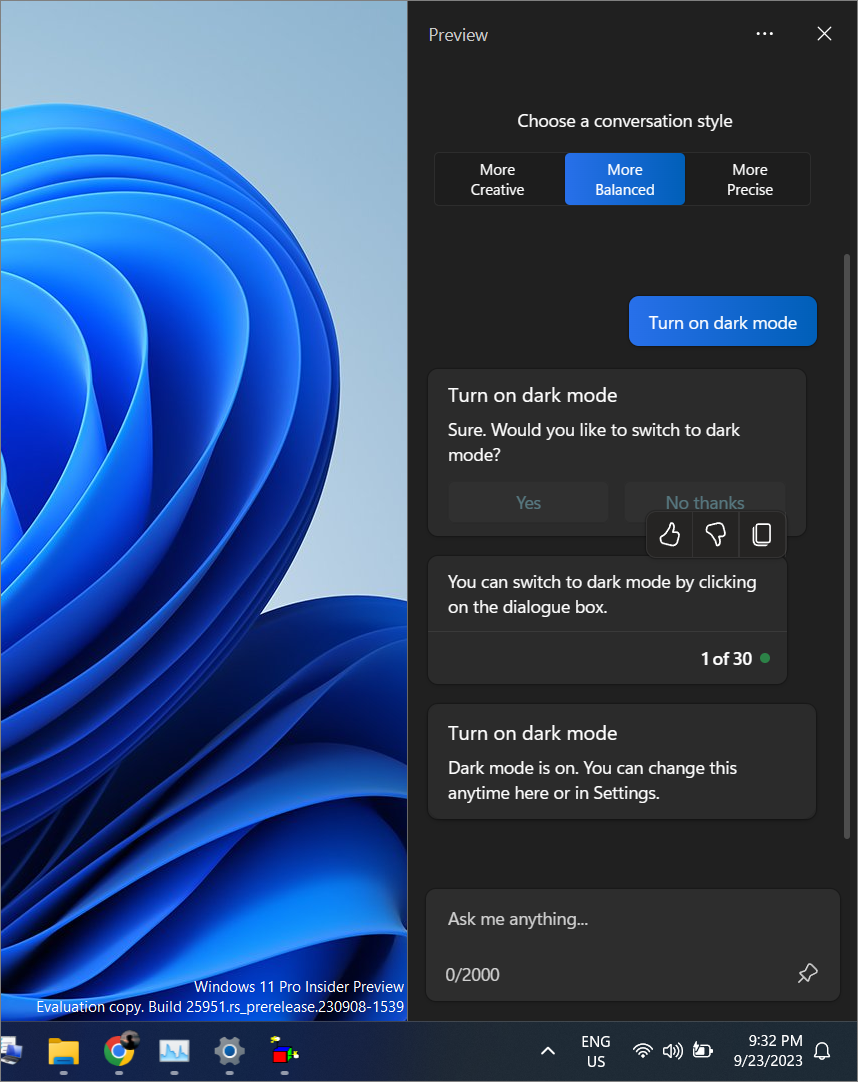Give thumbs-down feedback on the response
The height and width of the screenshot is (1082, 858).
click(x=715, y=534)
